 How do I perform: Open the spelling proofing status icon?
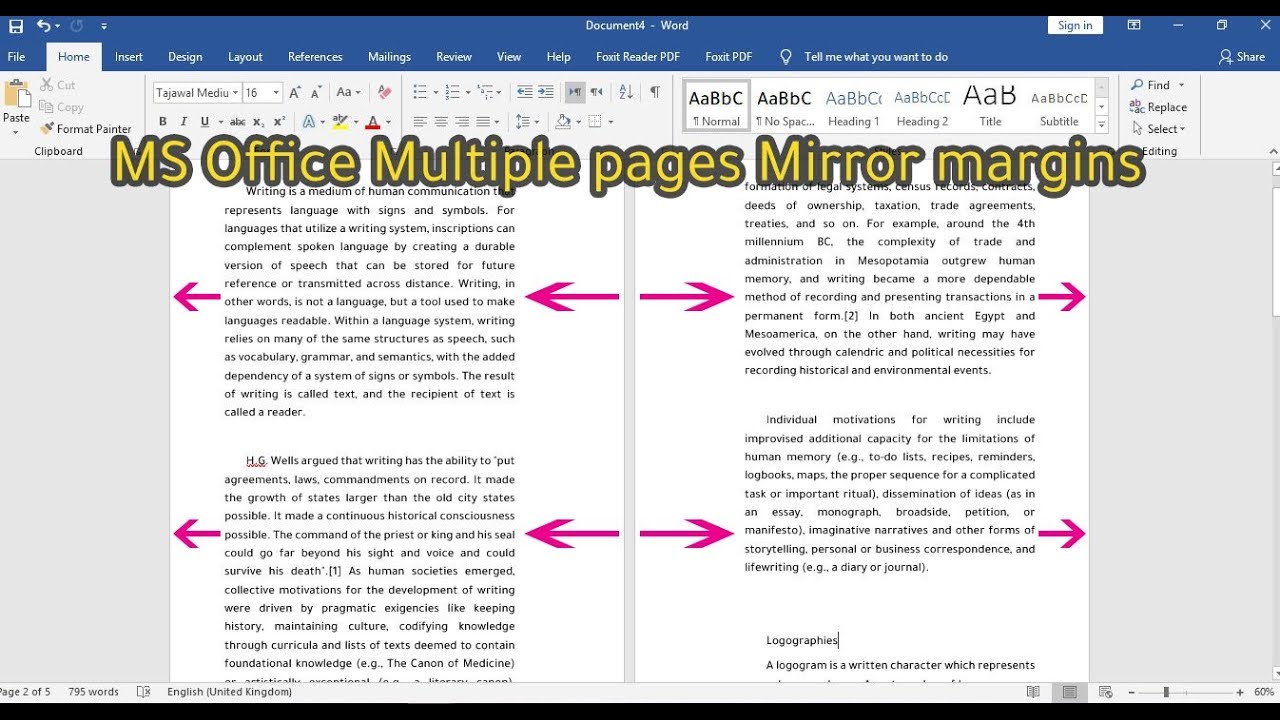click(x=144, y=692)
